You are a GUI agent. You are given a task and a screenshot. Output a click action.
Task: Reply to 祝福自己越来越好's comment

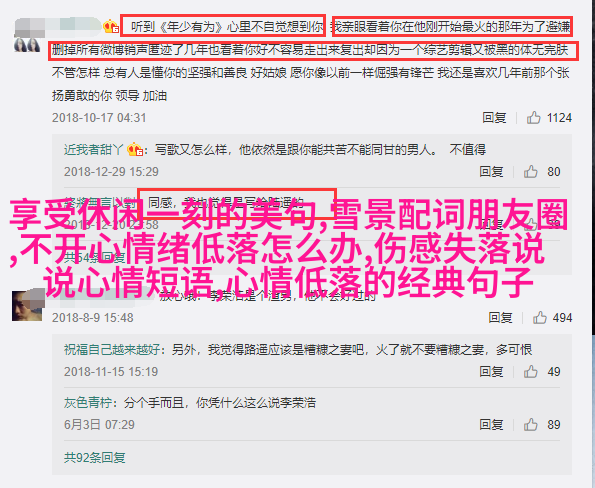(491, 372)
